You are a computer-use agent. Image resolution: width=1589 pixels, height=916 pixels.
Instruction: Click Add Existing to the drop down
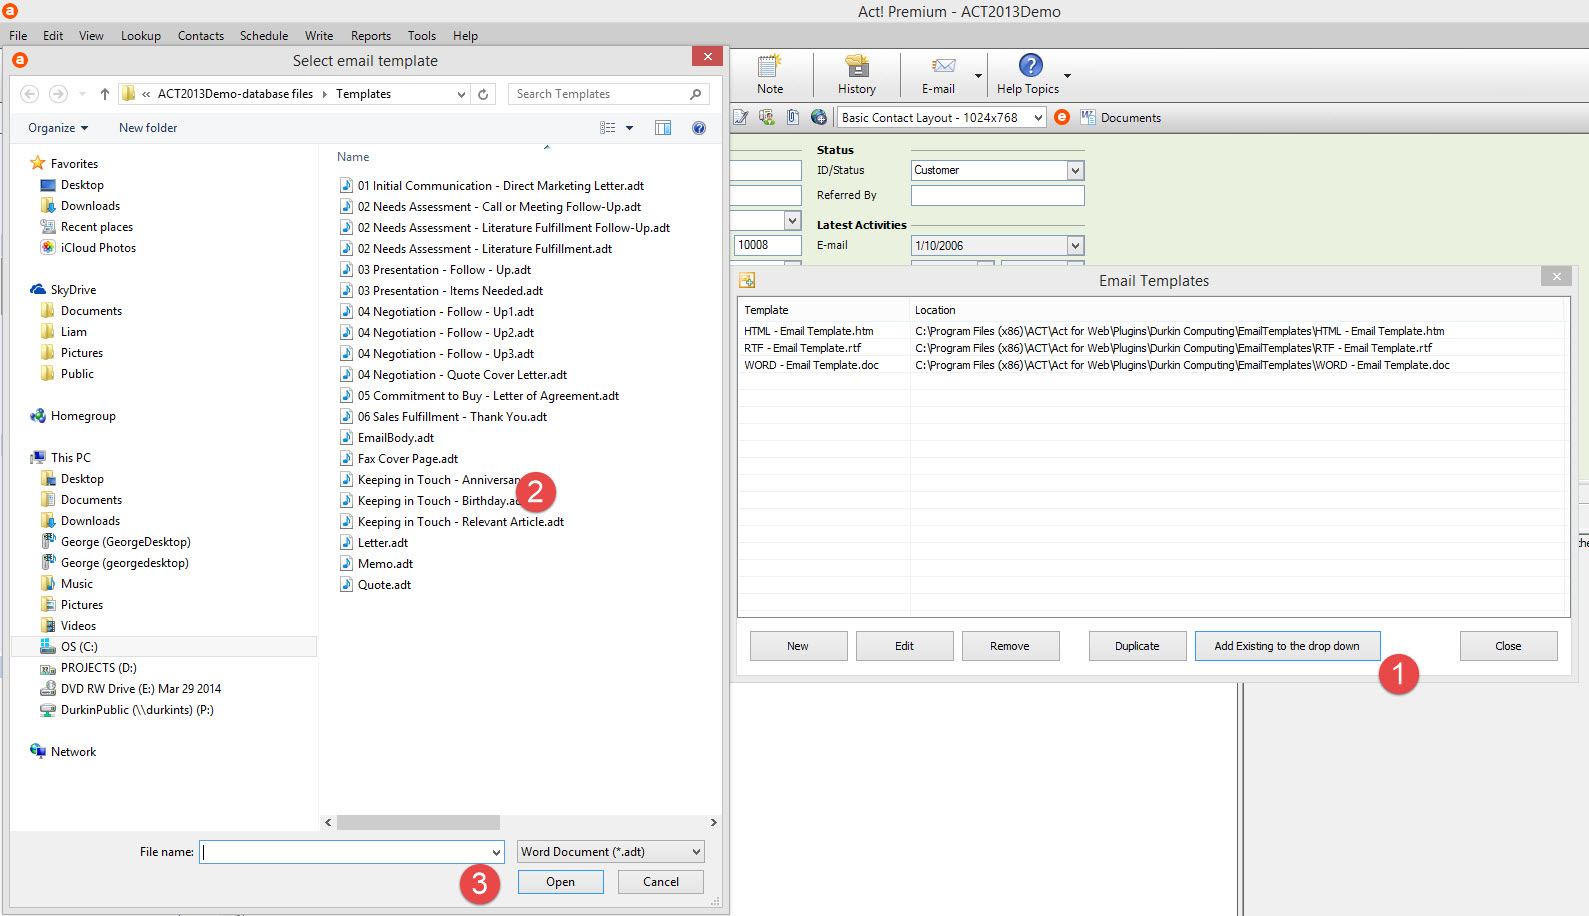tap(1287, 646)
